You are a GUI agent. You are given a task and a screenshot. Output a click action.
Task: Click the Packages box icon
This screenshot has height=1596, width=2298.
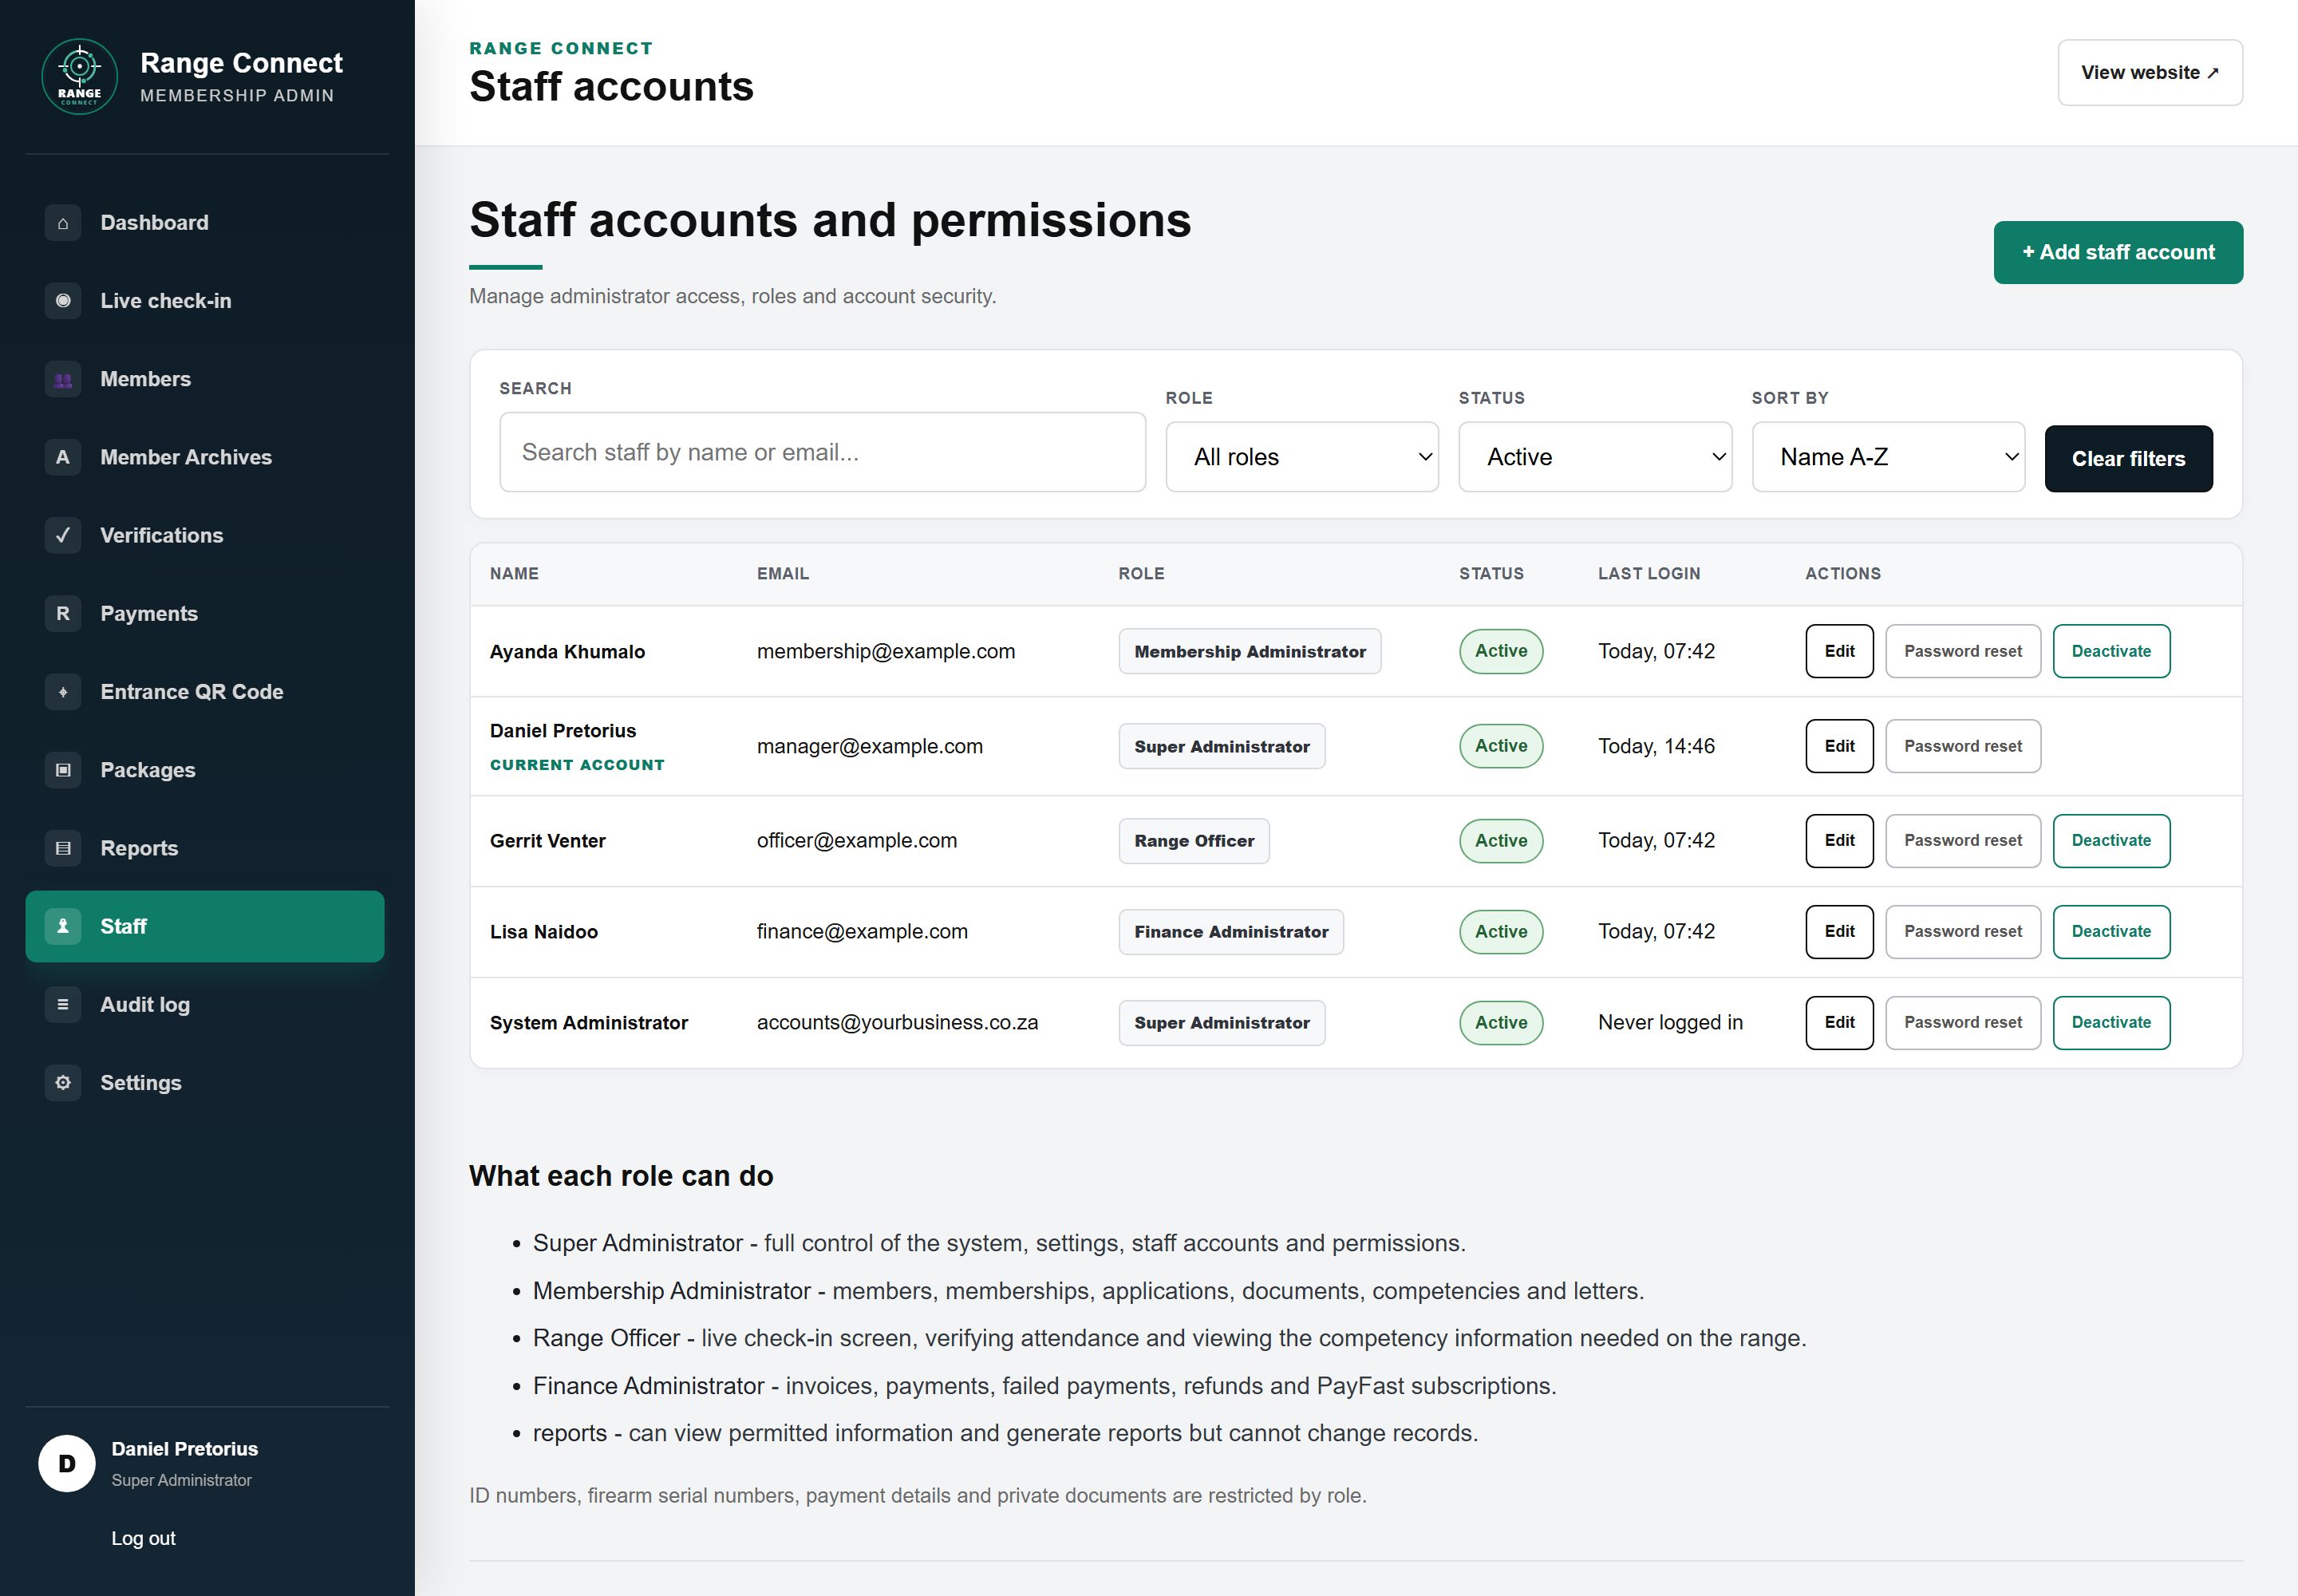pos(63,770)
